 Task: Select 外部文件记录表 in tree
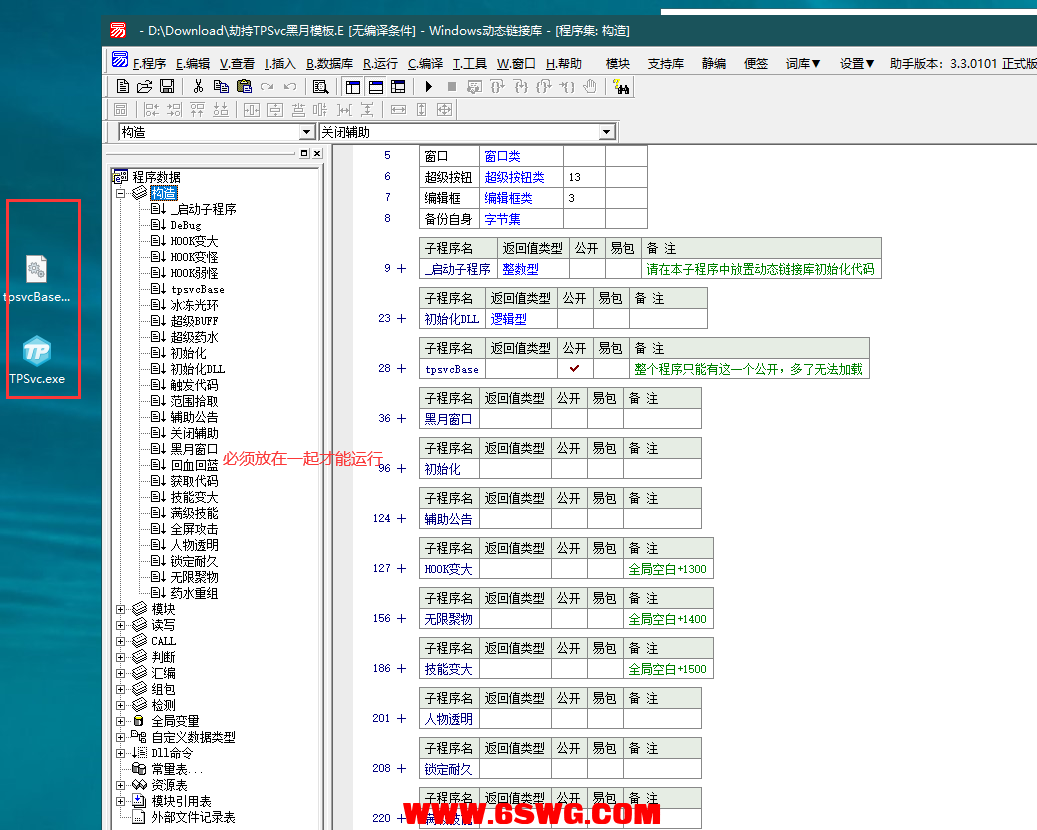(x=193, y=817)
